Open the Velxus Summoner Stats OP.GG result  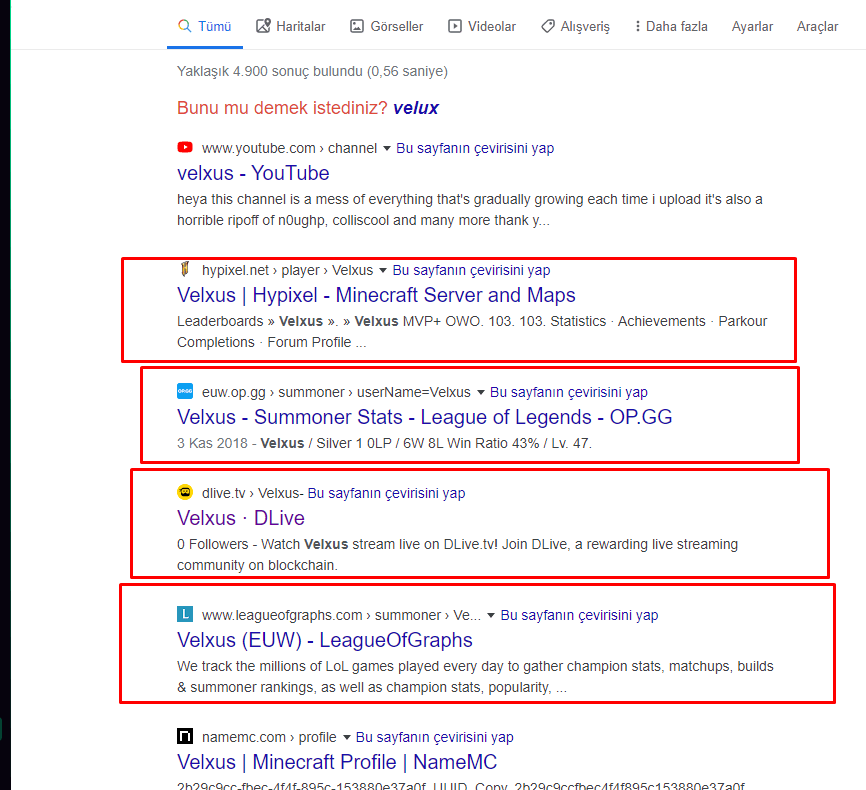tap(425, 417)
